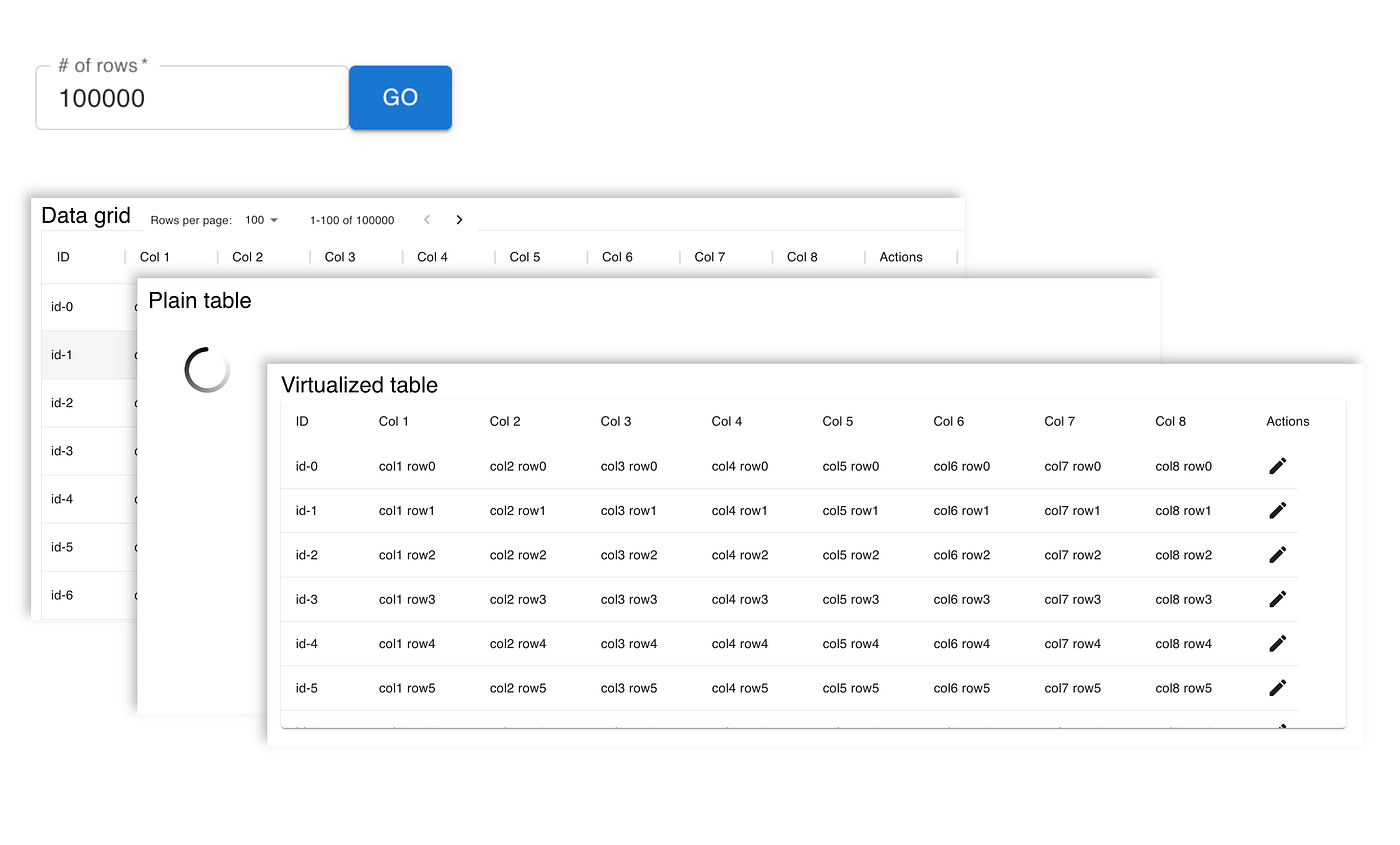
Task: Select the Actions column header
Action: (900, 257)
